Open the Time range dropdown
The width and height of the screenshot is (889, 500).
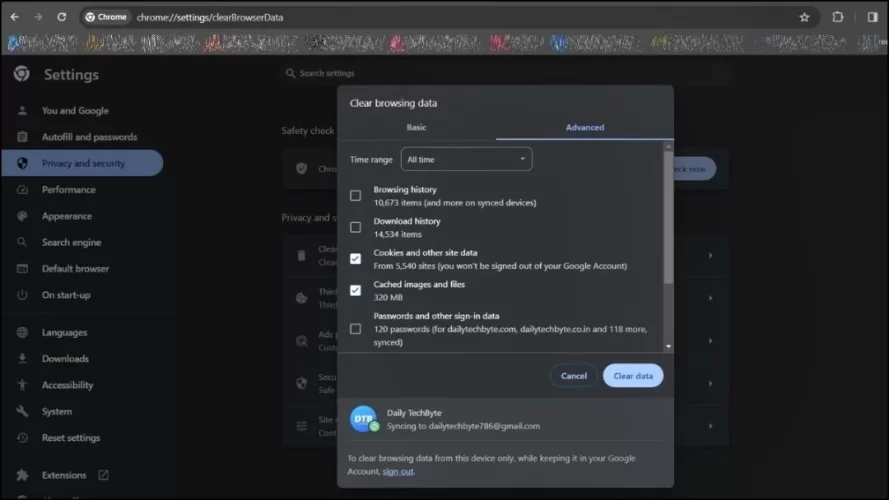pyautogui.click(x=466, y=160)
